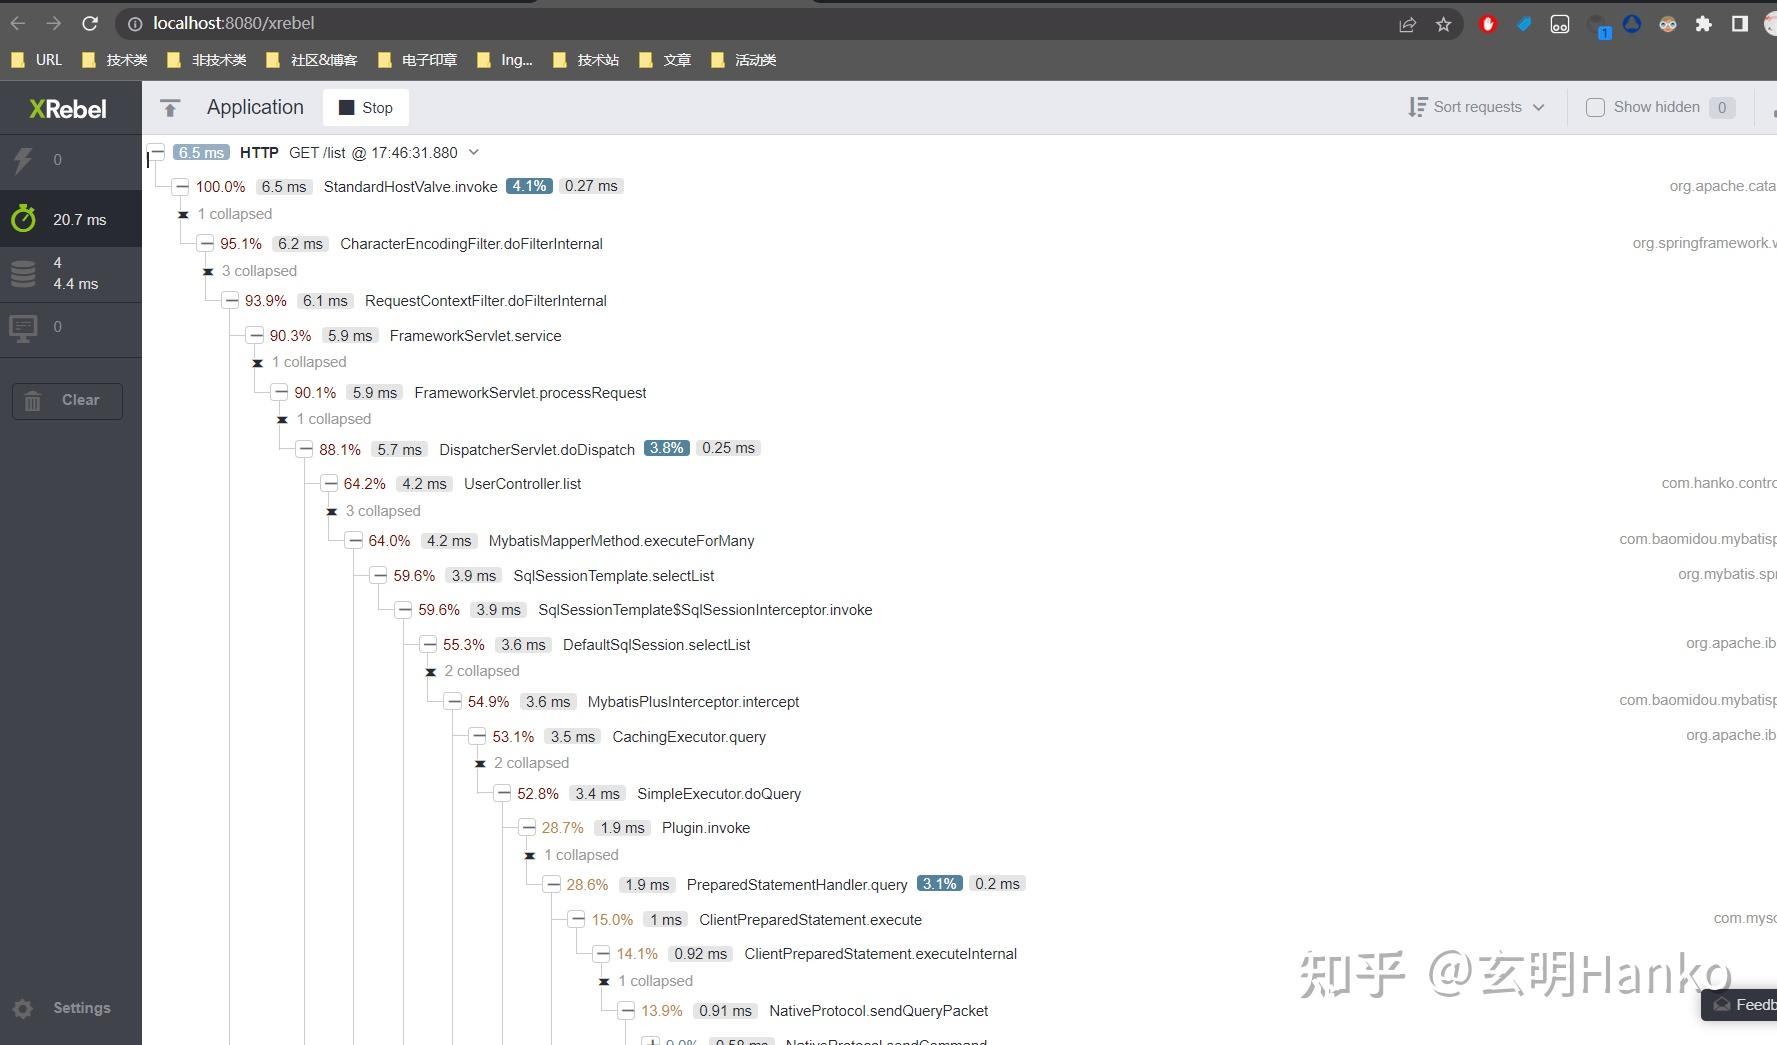Collapse the PreparedStatementHandler.query node
The image size is (1777, 1045).
coord(552,885)
